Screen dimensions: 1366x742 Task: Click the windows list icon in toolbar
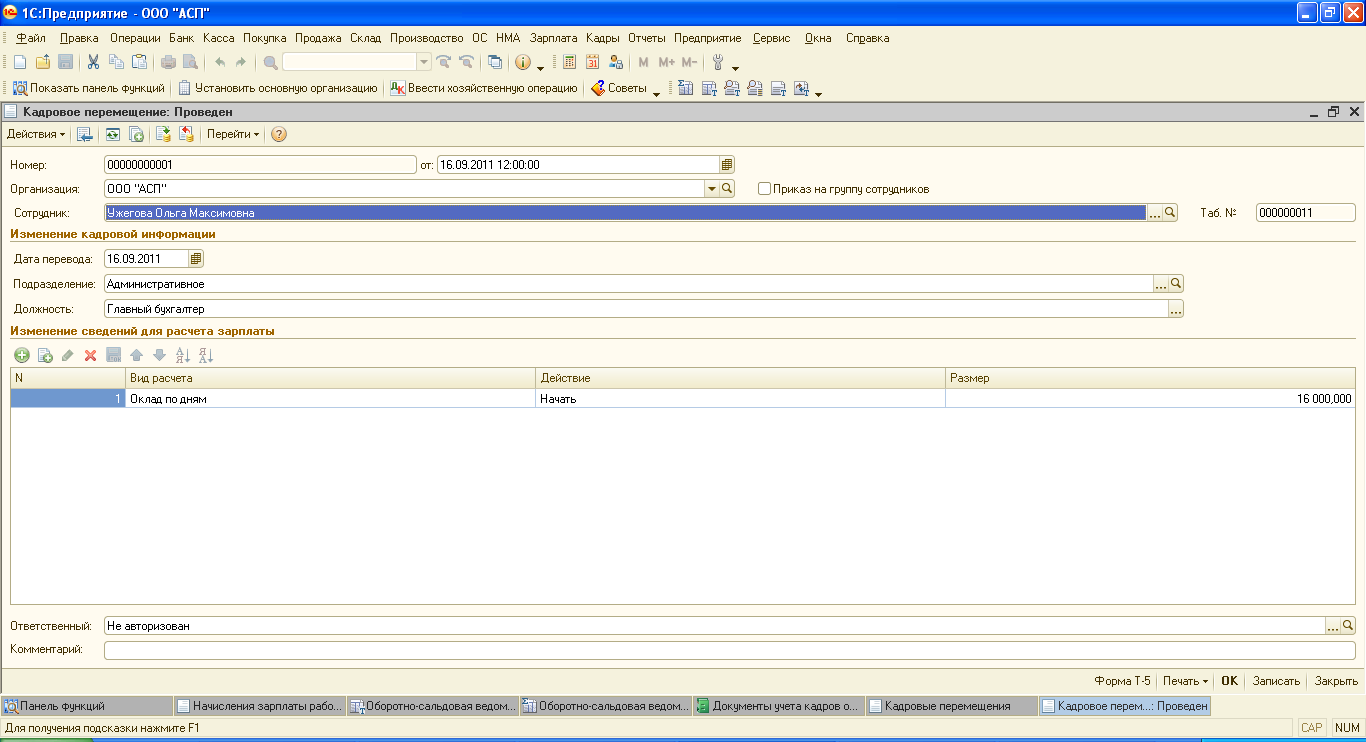click(495, 62)
